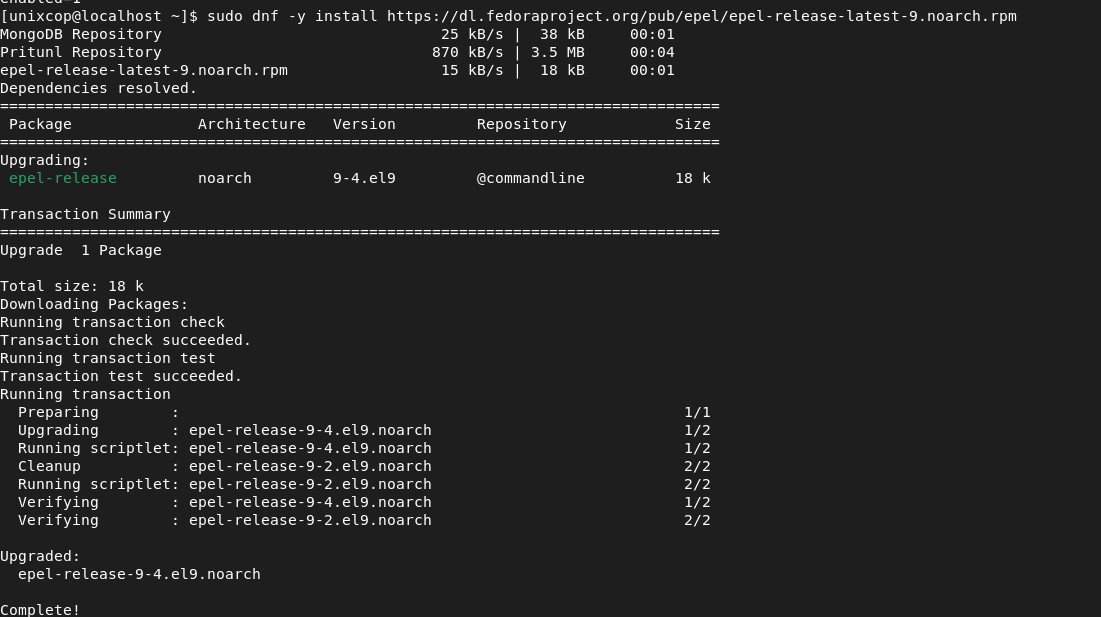Click the 'Upgrade 1 Package' line
Viewport: 1101px width, 617px height.
[81, 251]
